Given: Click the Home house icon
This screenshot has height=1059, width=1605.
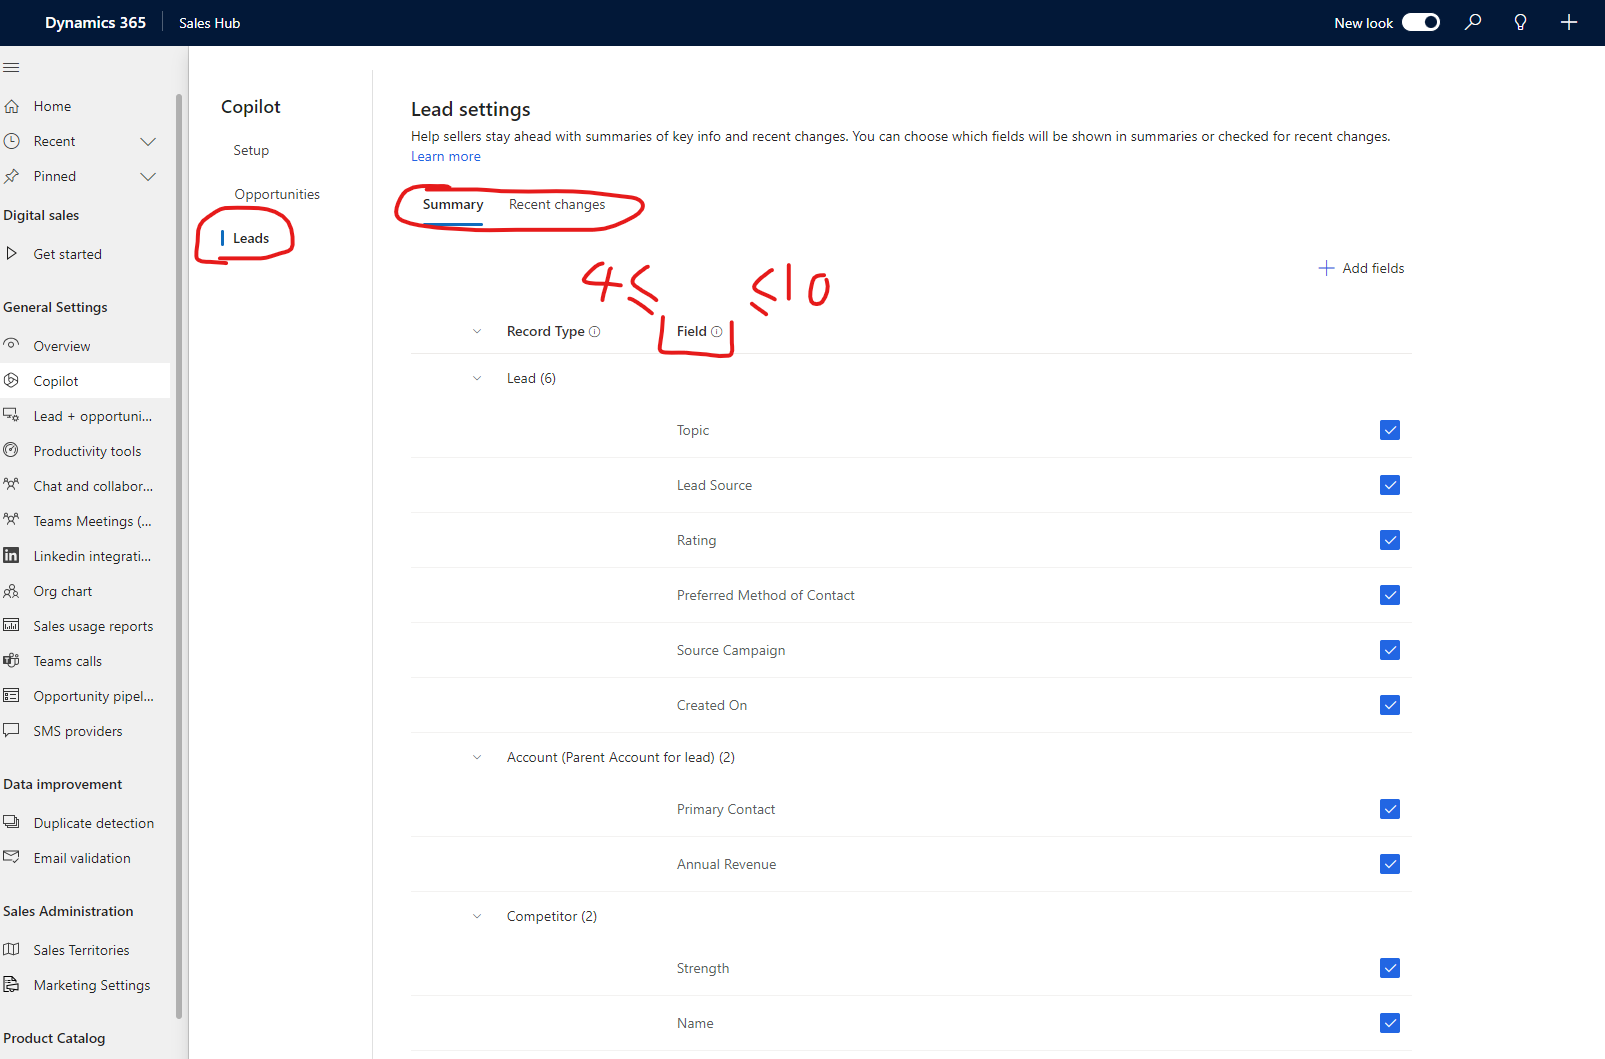Looking at the screenshot, I should [x=12, y=106].
